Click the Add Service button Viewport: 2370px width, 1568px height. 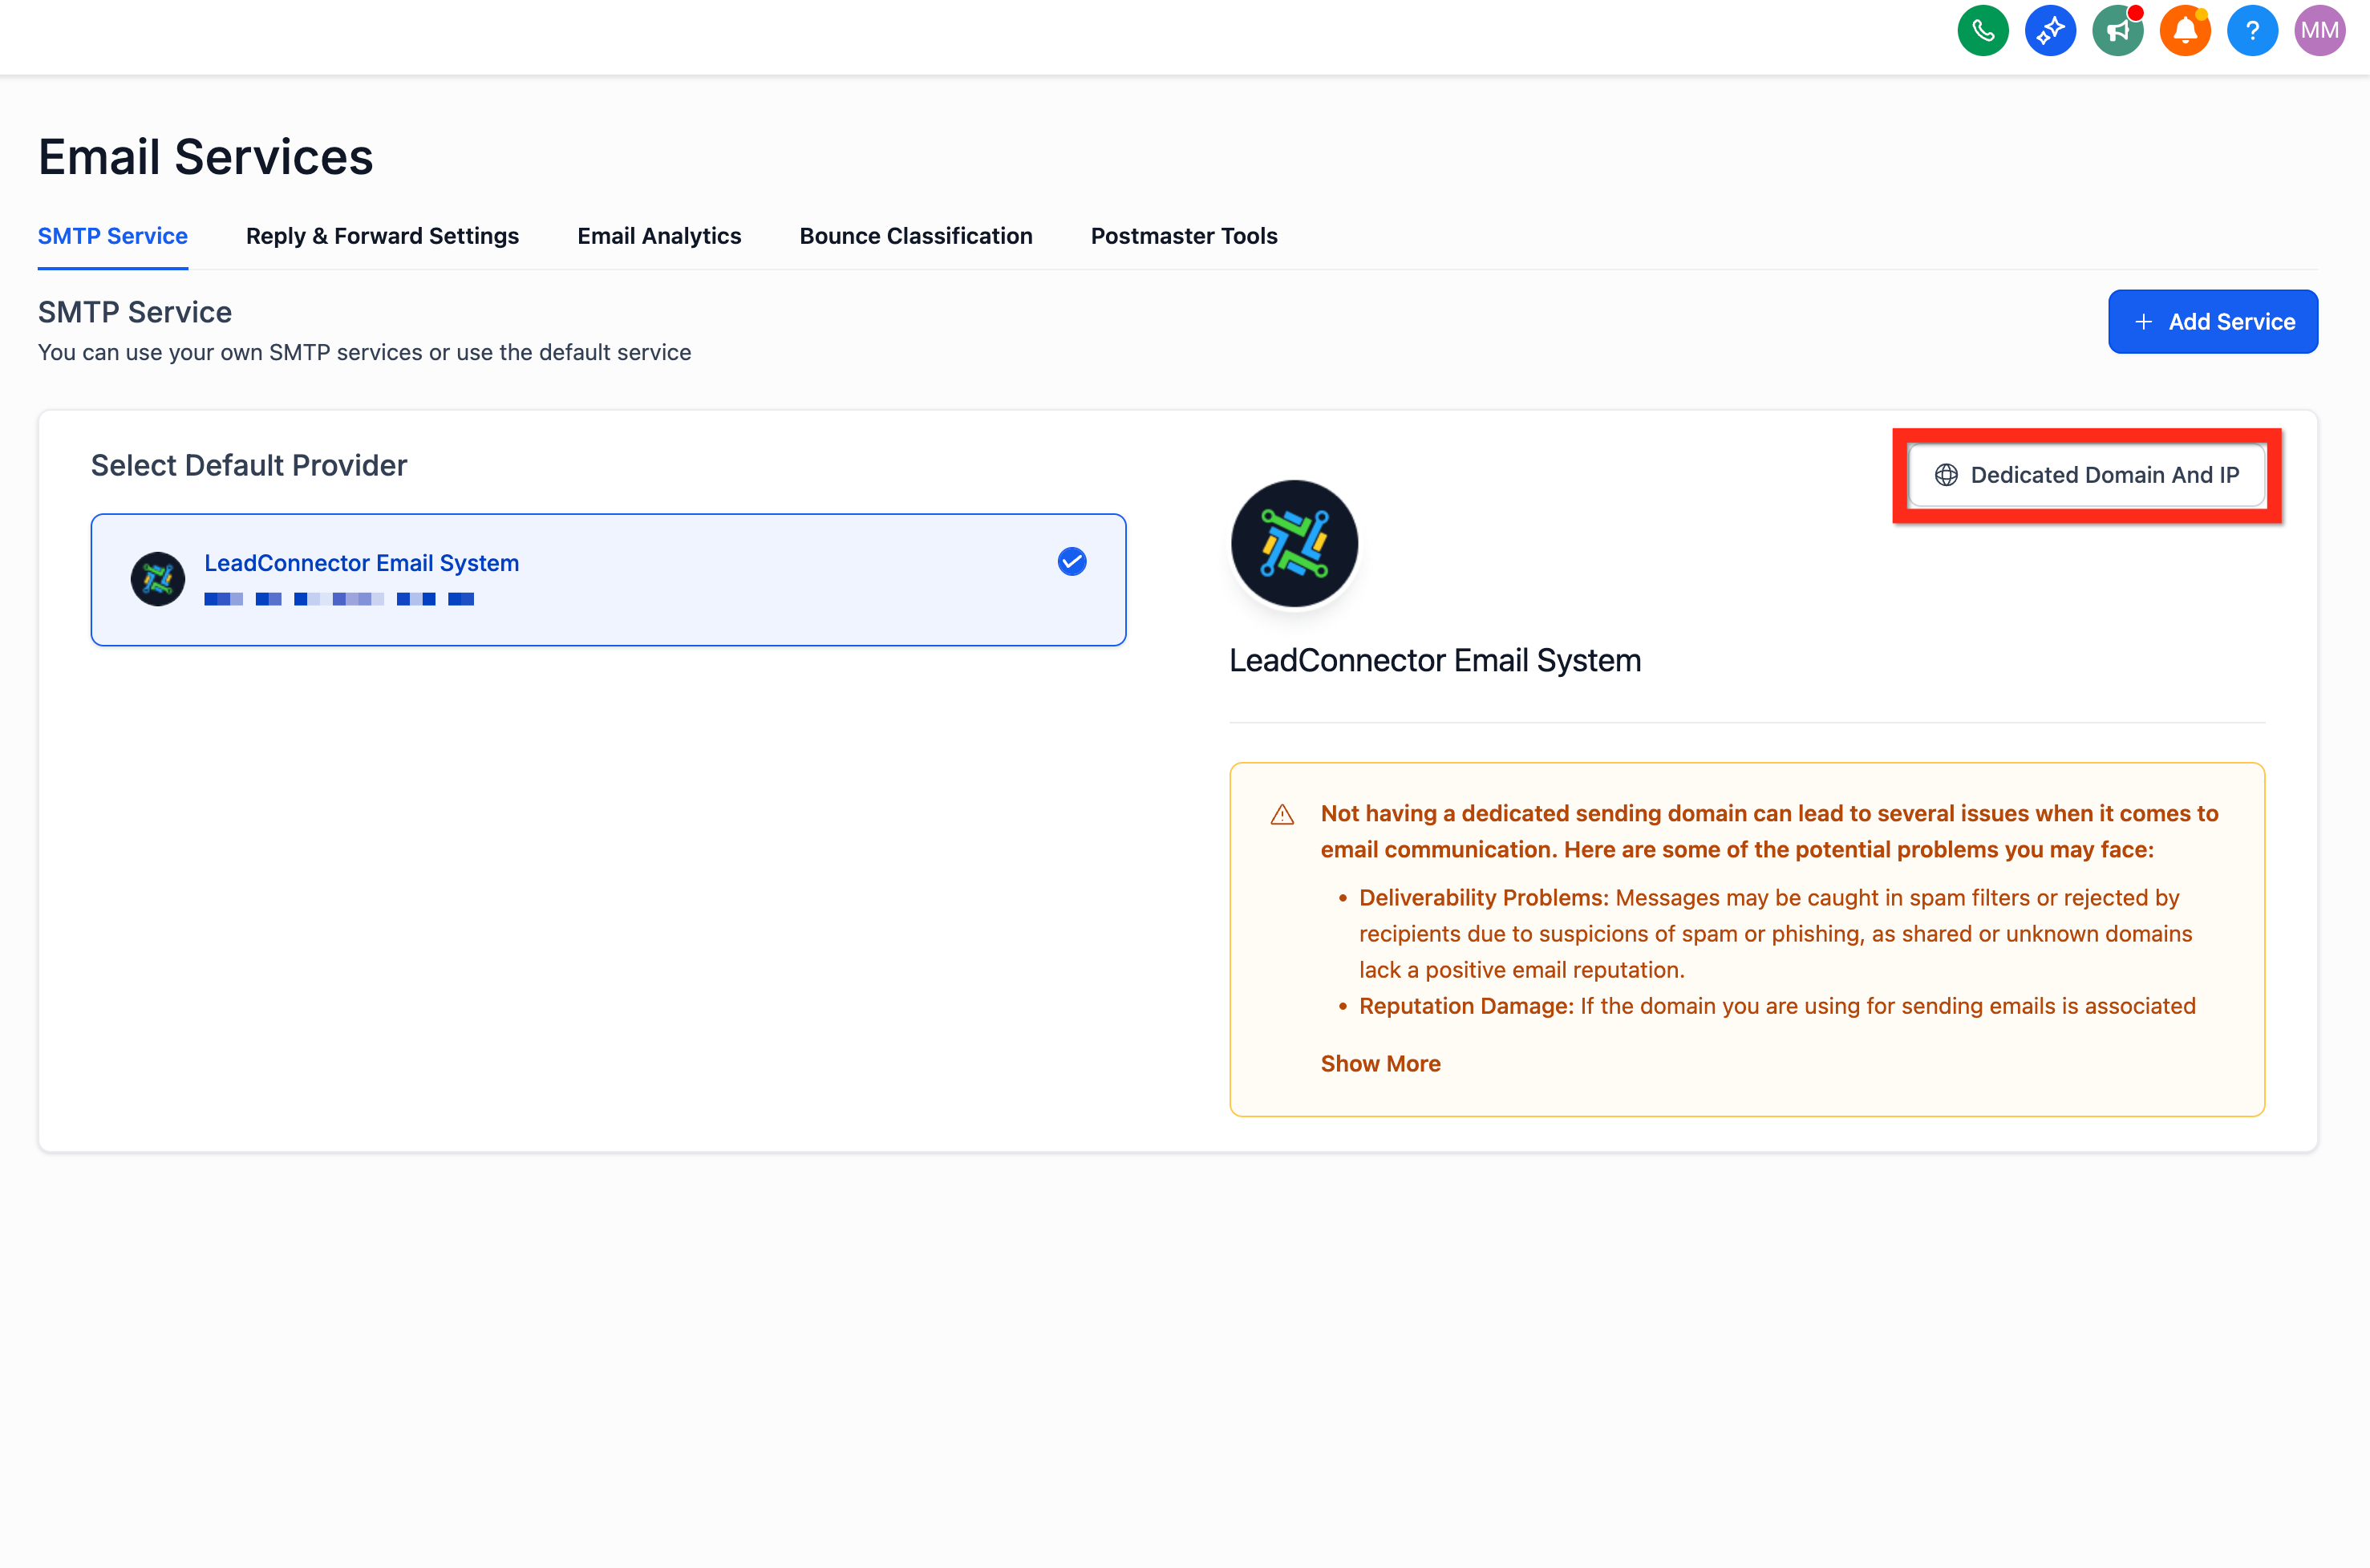[x=2212, y=321]
